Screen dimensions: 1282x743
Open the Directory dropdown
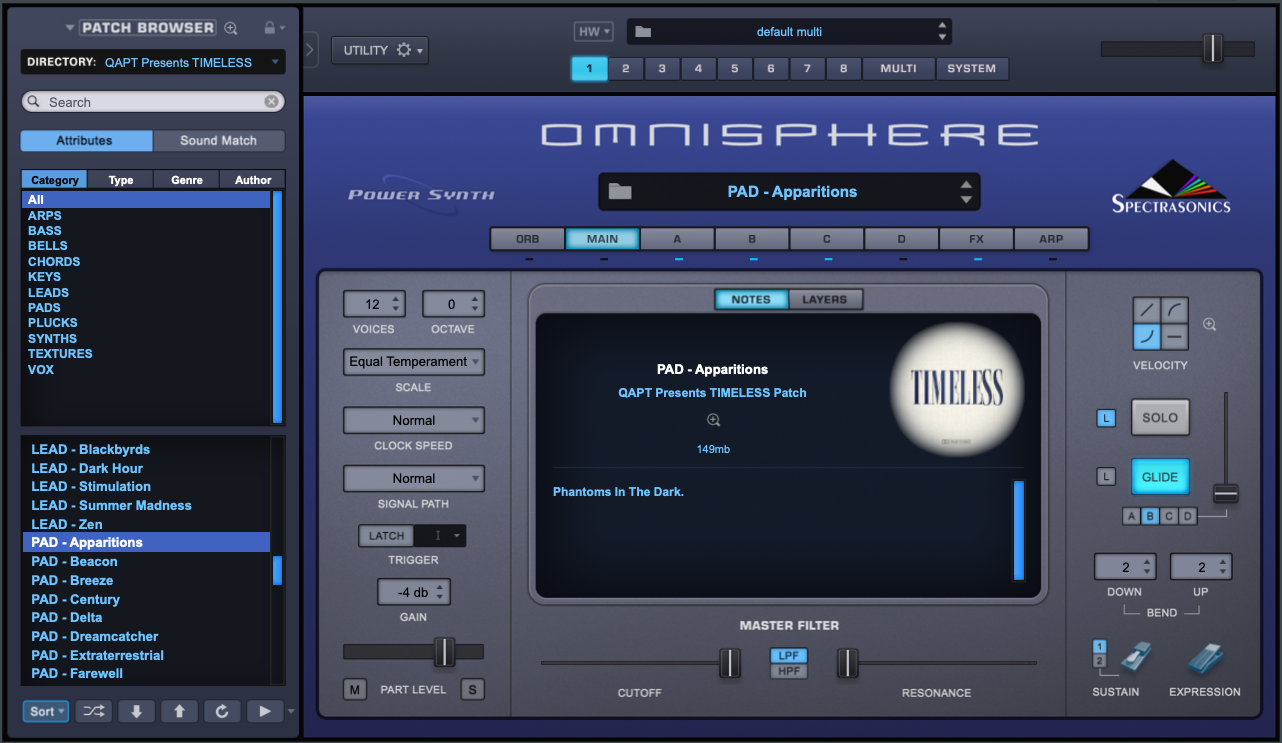coord(153,62)
